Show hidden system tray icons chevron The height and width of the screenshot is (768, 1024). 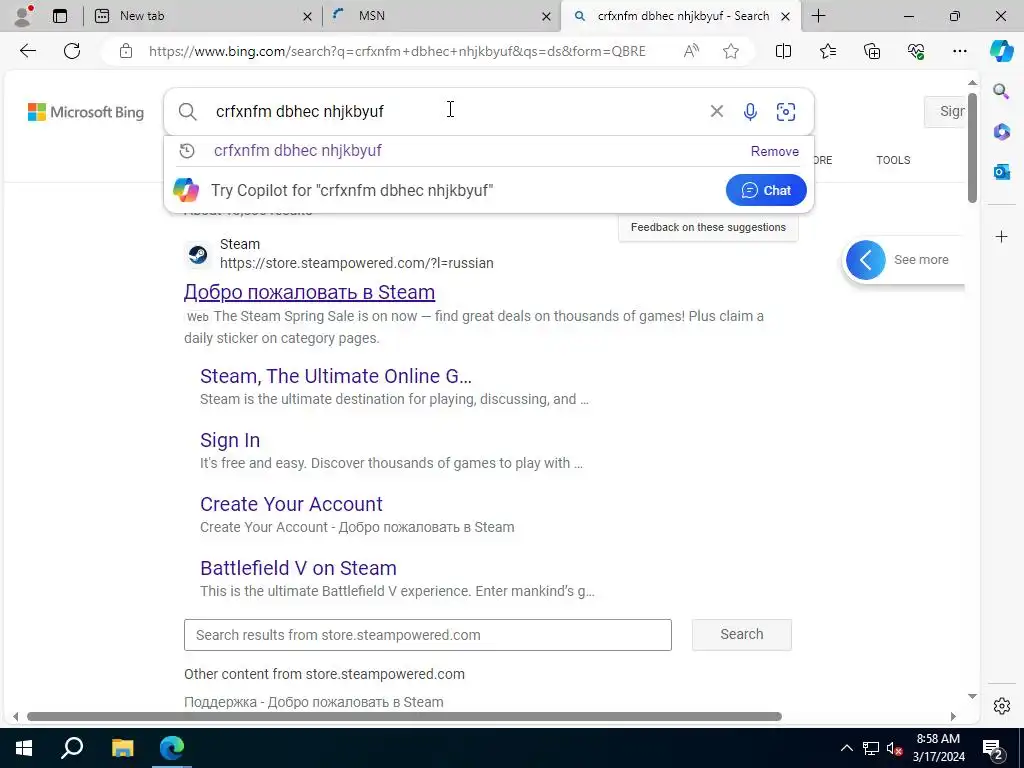[846, 748]
